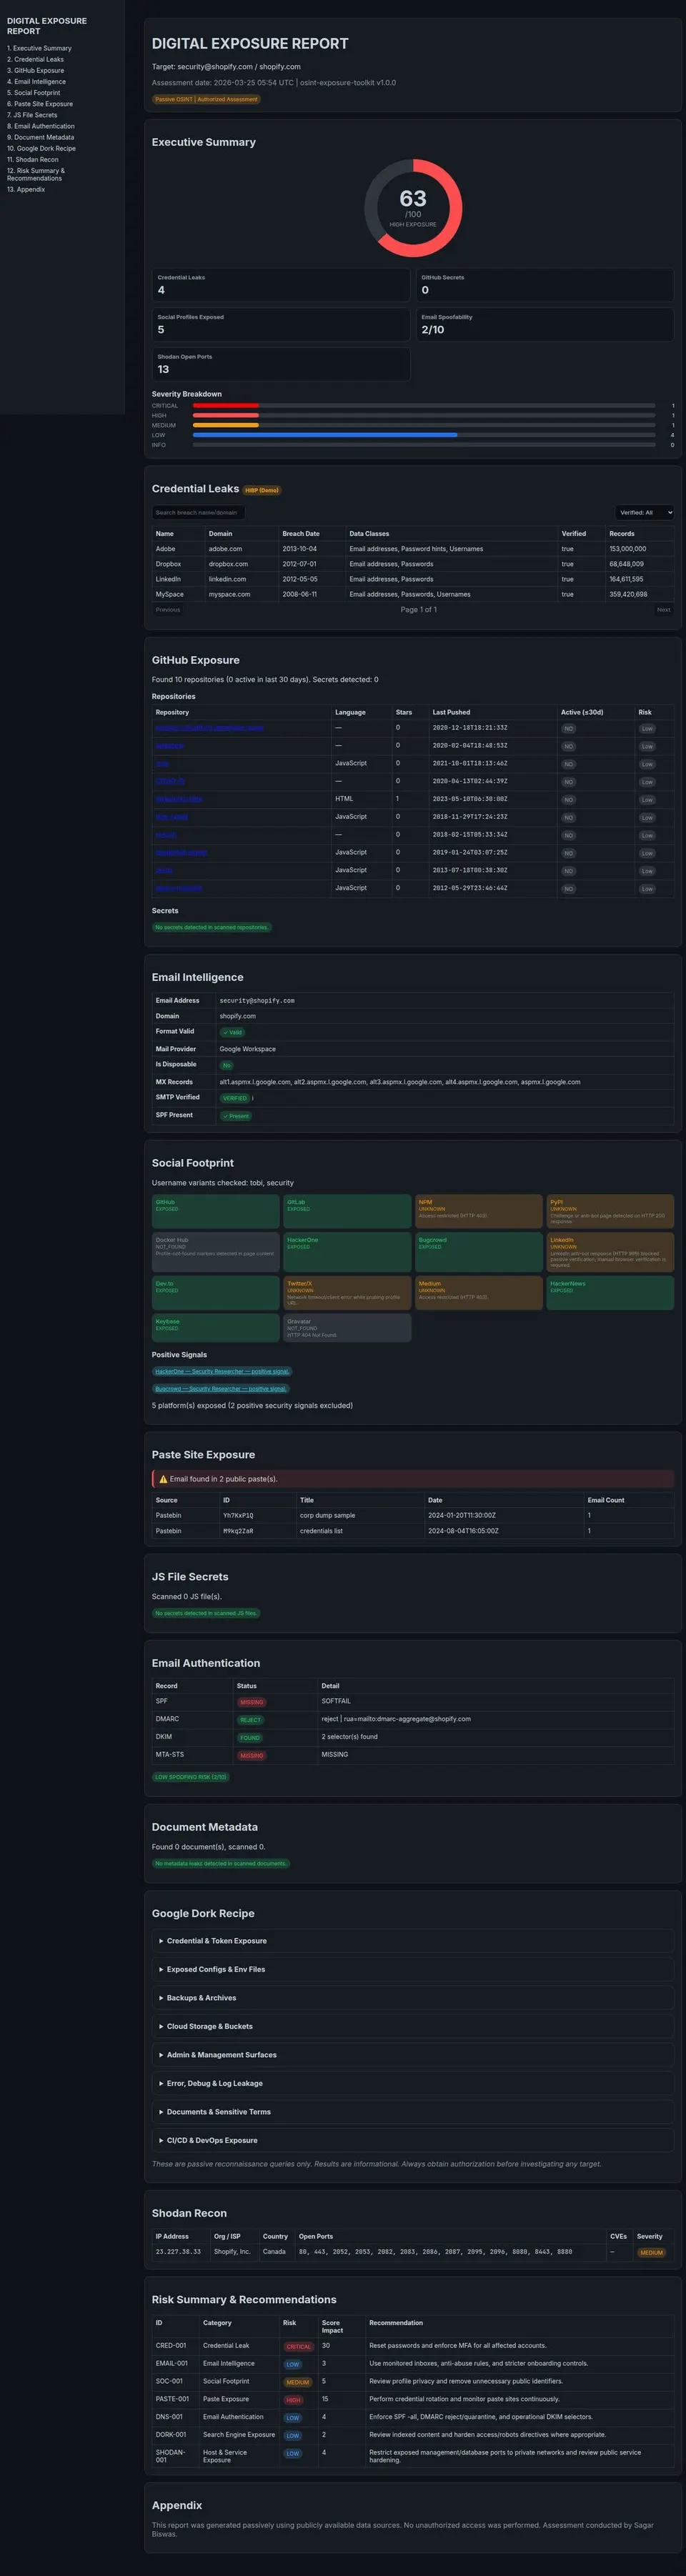Select the Keybase EXPOSED platform card
686x2576 pixels.
(216, 1328)
